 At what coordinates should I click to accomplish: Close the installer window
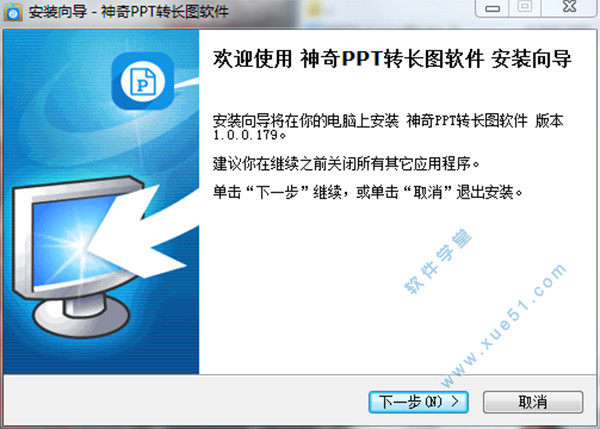(x=569, y=7)
